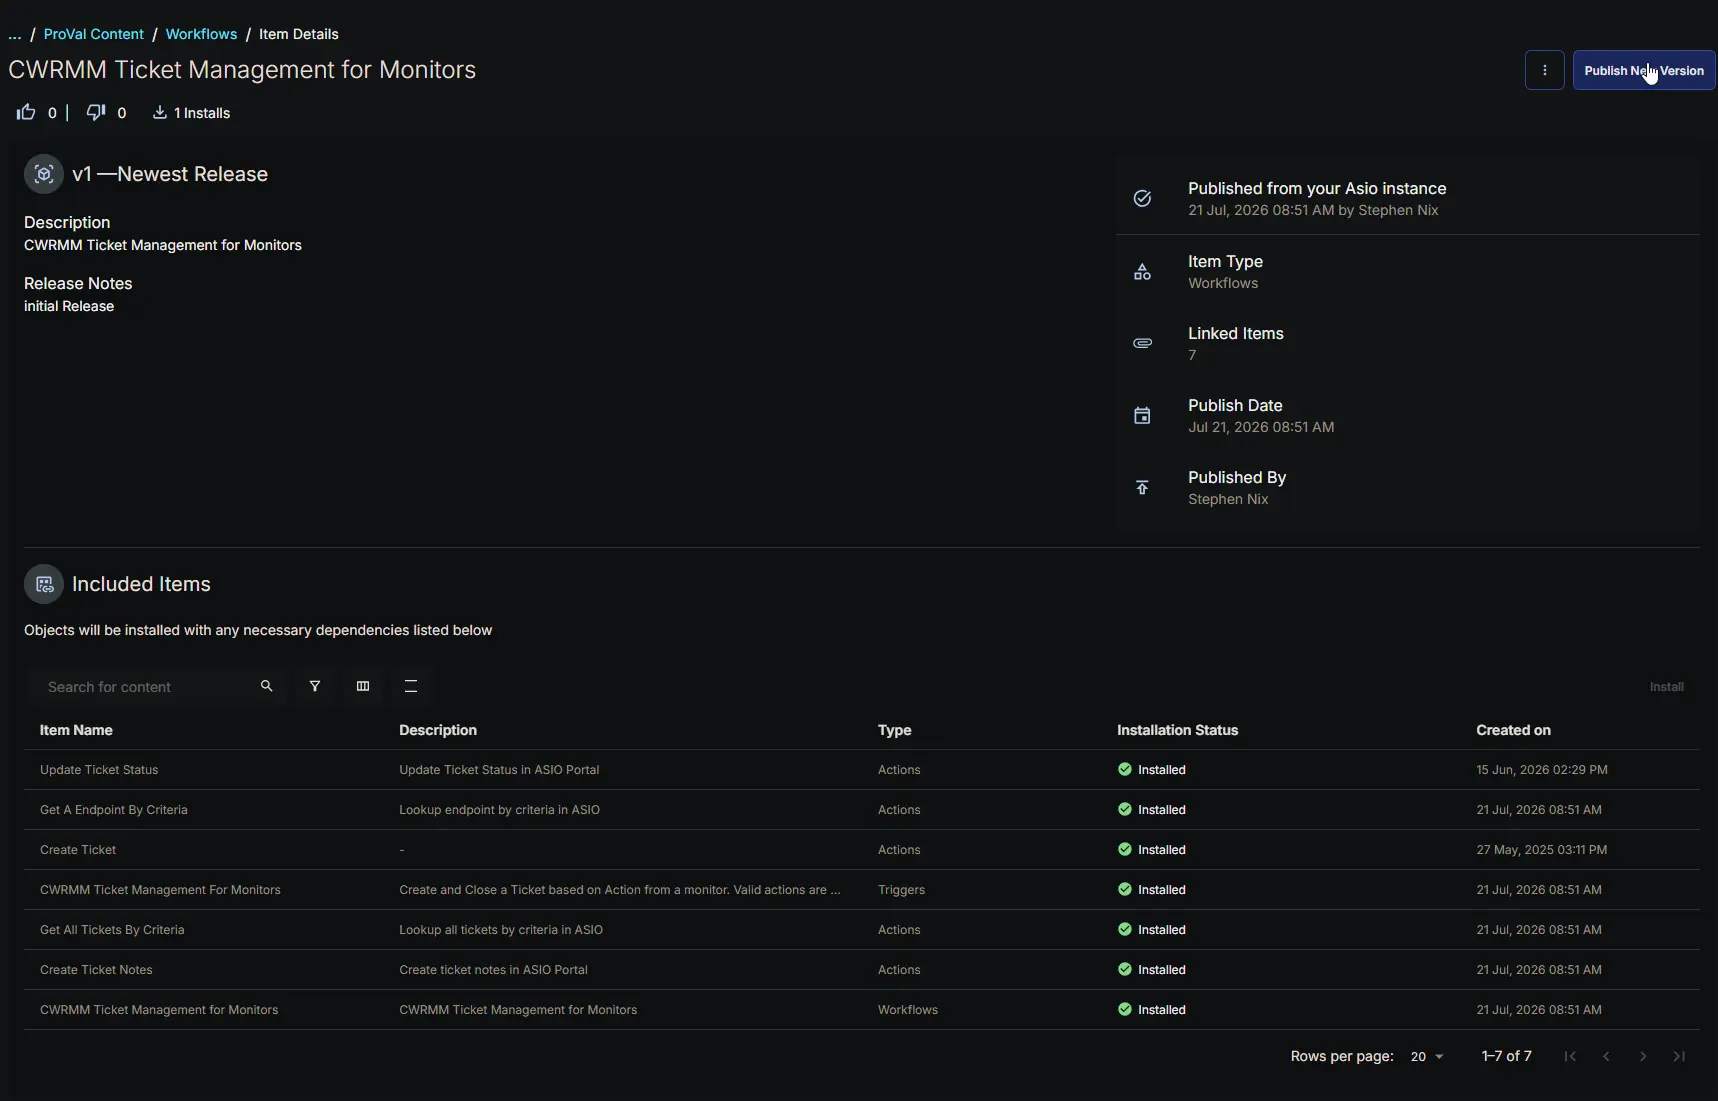Click the Item Type shapes icon
This screenshot has height=1101, width=1718.
(x=1142, y=272)
